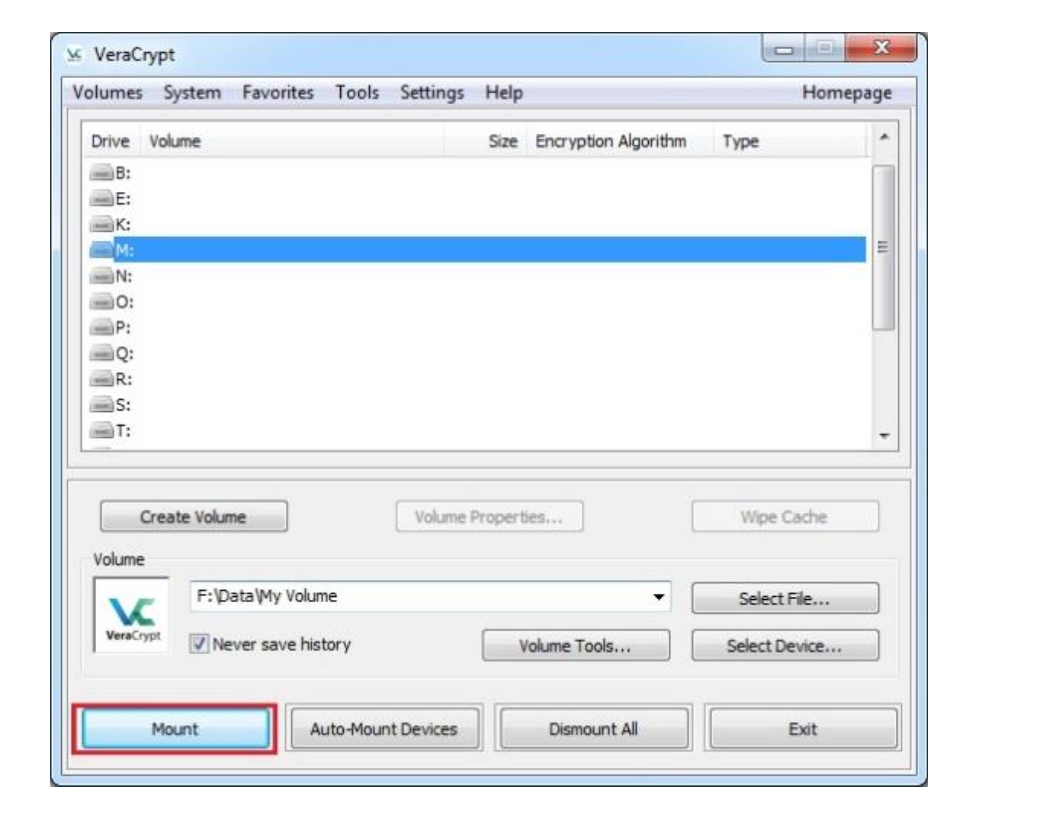Image resolution: width=1042 pixels, height=836 pixels.
Task: Click the O: drive icon
Action: (x=102, y=302)
